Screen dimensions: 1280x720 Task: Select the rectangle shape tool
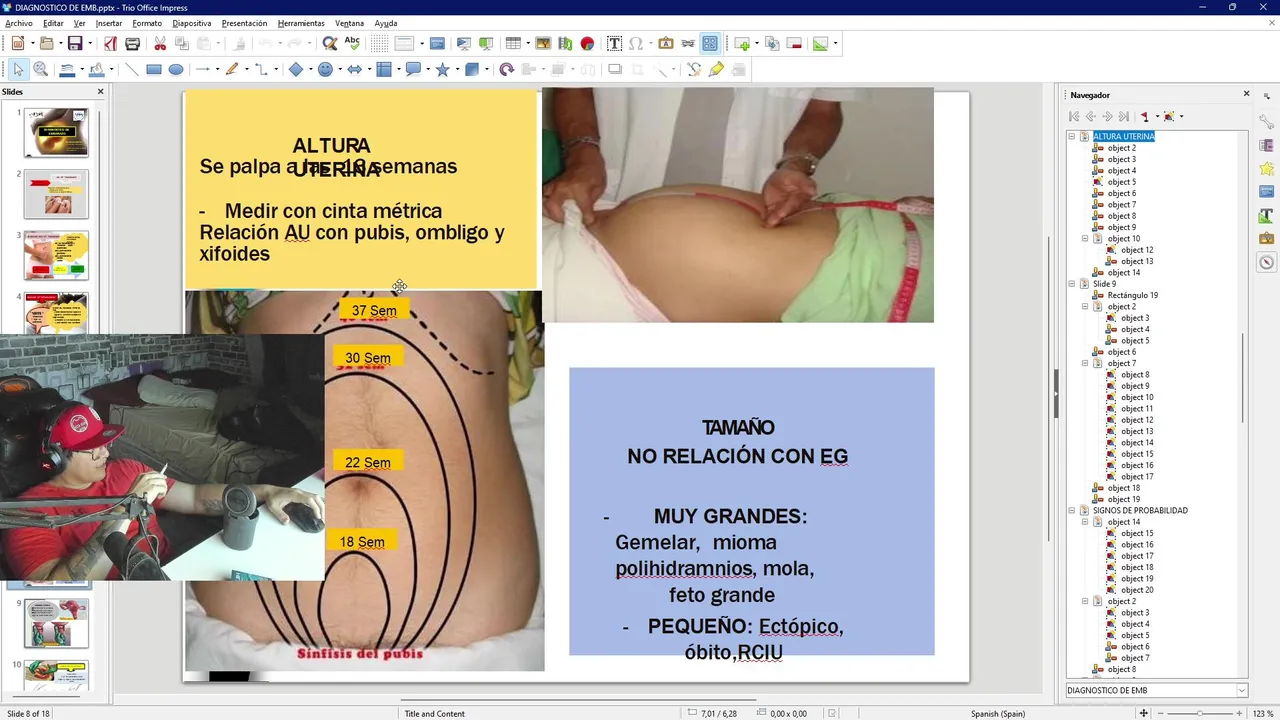pyautogui.click(x=154, y=69)
